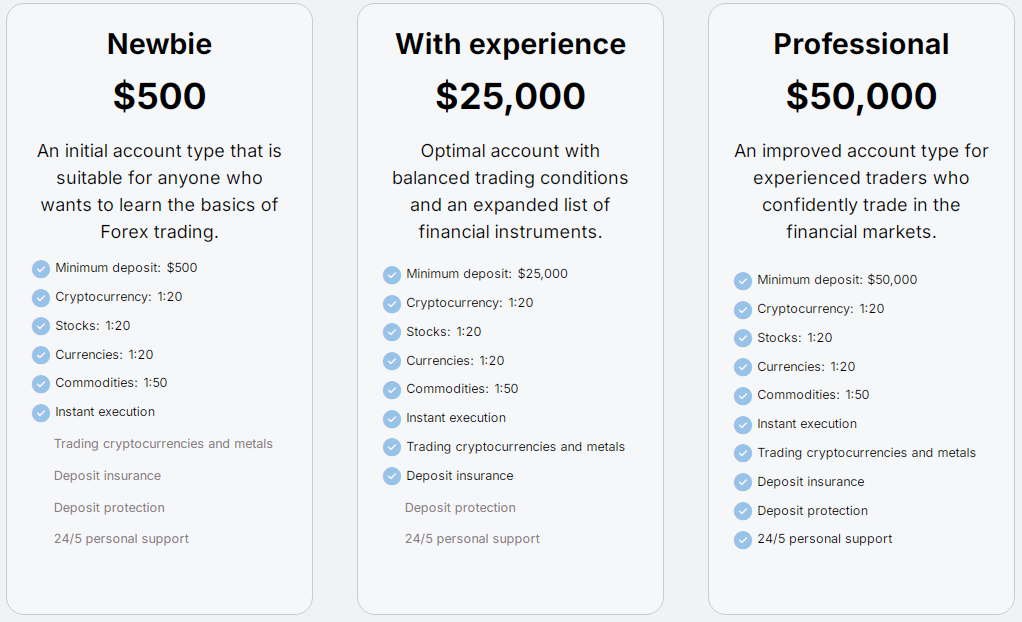Click check icon beside With experience Commodities 1:50
The image size is (1022, 622).
tap(392, 390)
